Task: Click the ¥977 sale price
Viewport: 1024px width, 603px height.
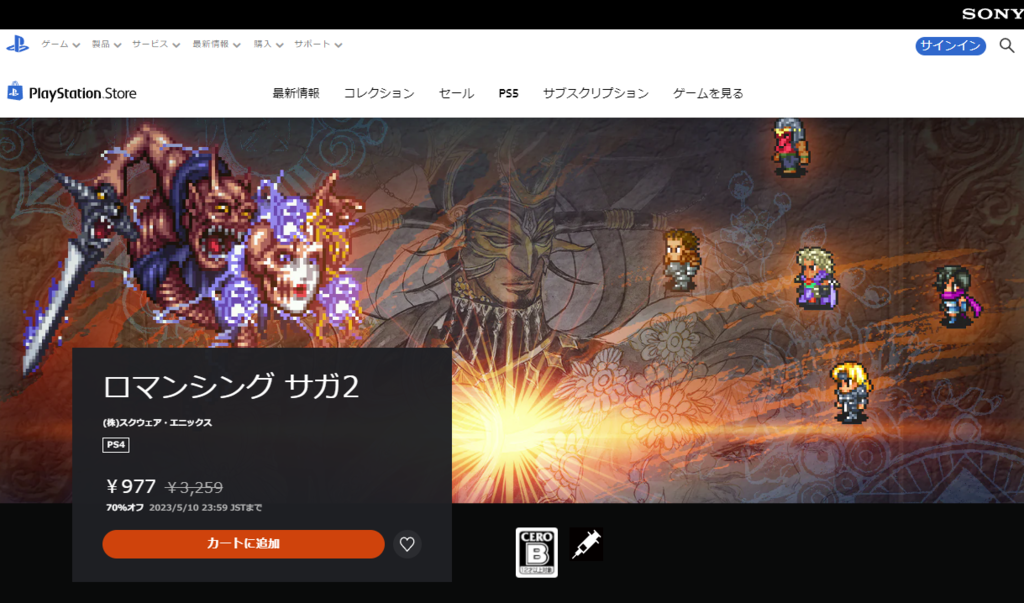Action: (x=131, y=487)
